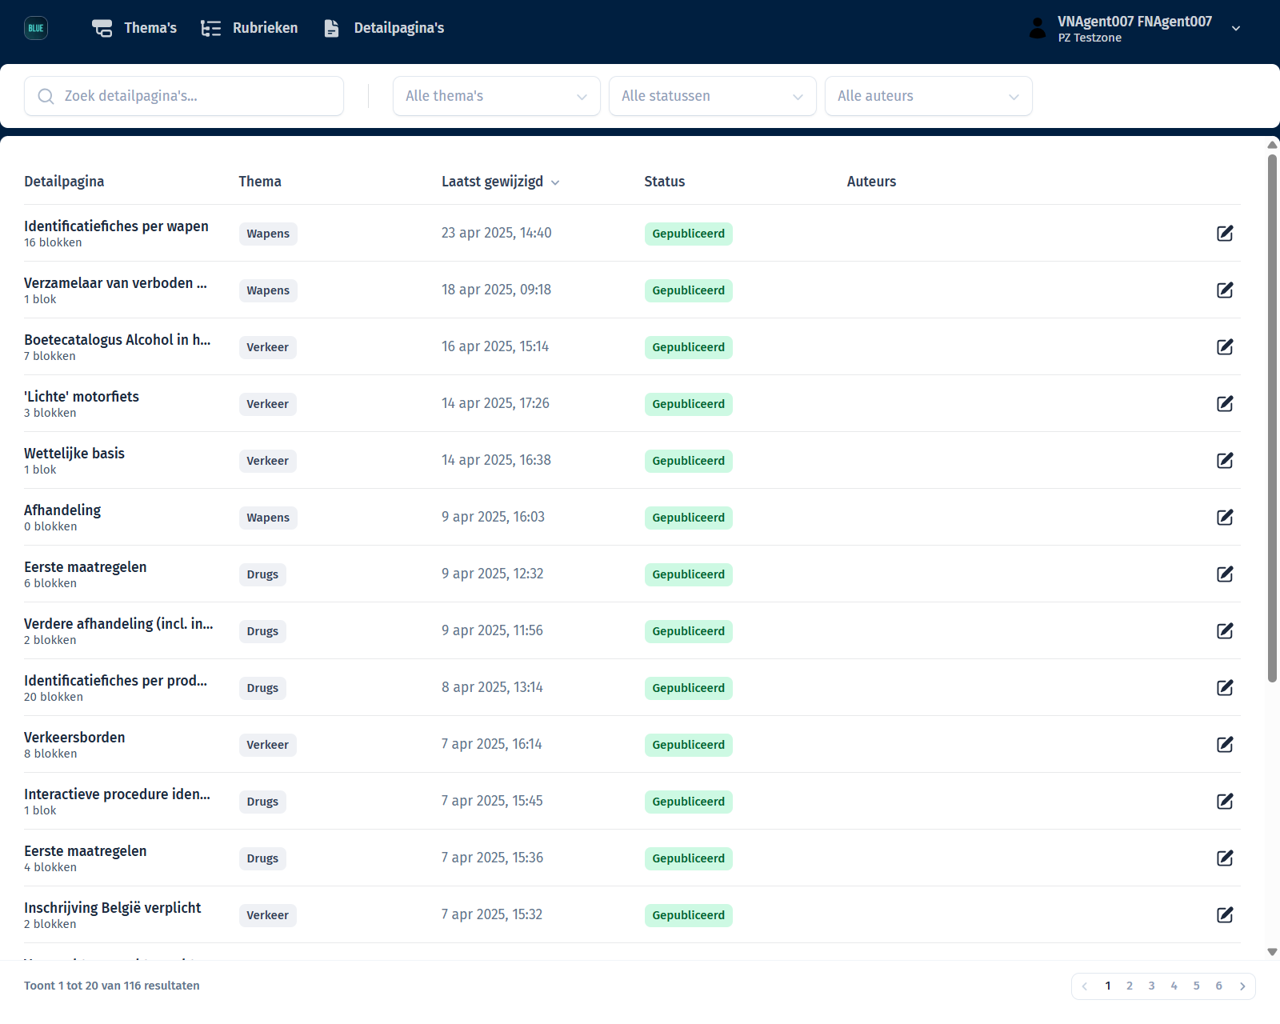Image resolution: width=1280 pixels, height=1024 pixels.
Task: Click scrollbar down arrow
Action: tap(1272, 952)
